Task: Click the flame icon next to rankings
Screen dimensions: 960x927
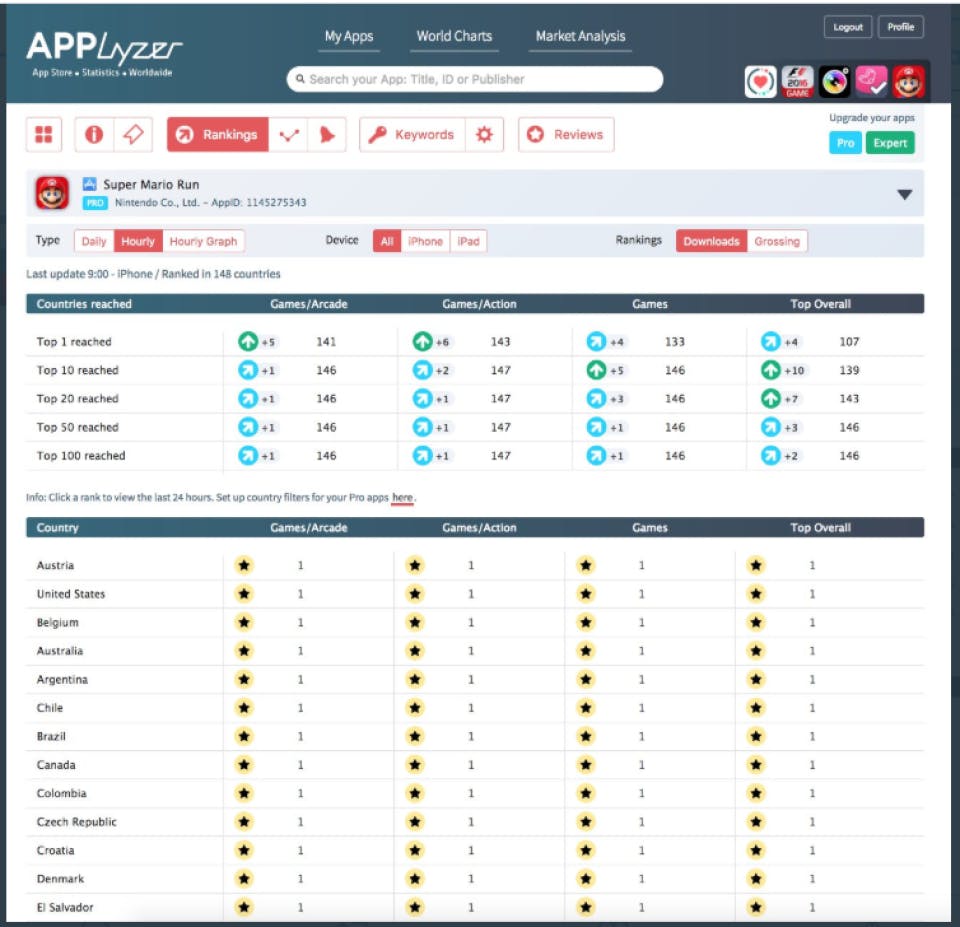Action: [x=327, y=134]
